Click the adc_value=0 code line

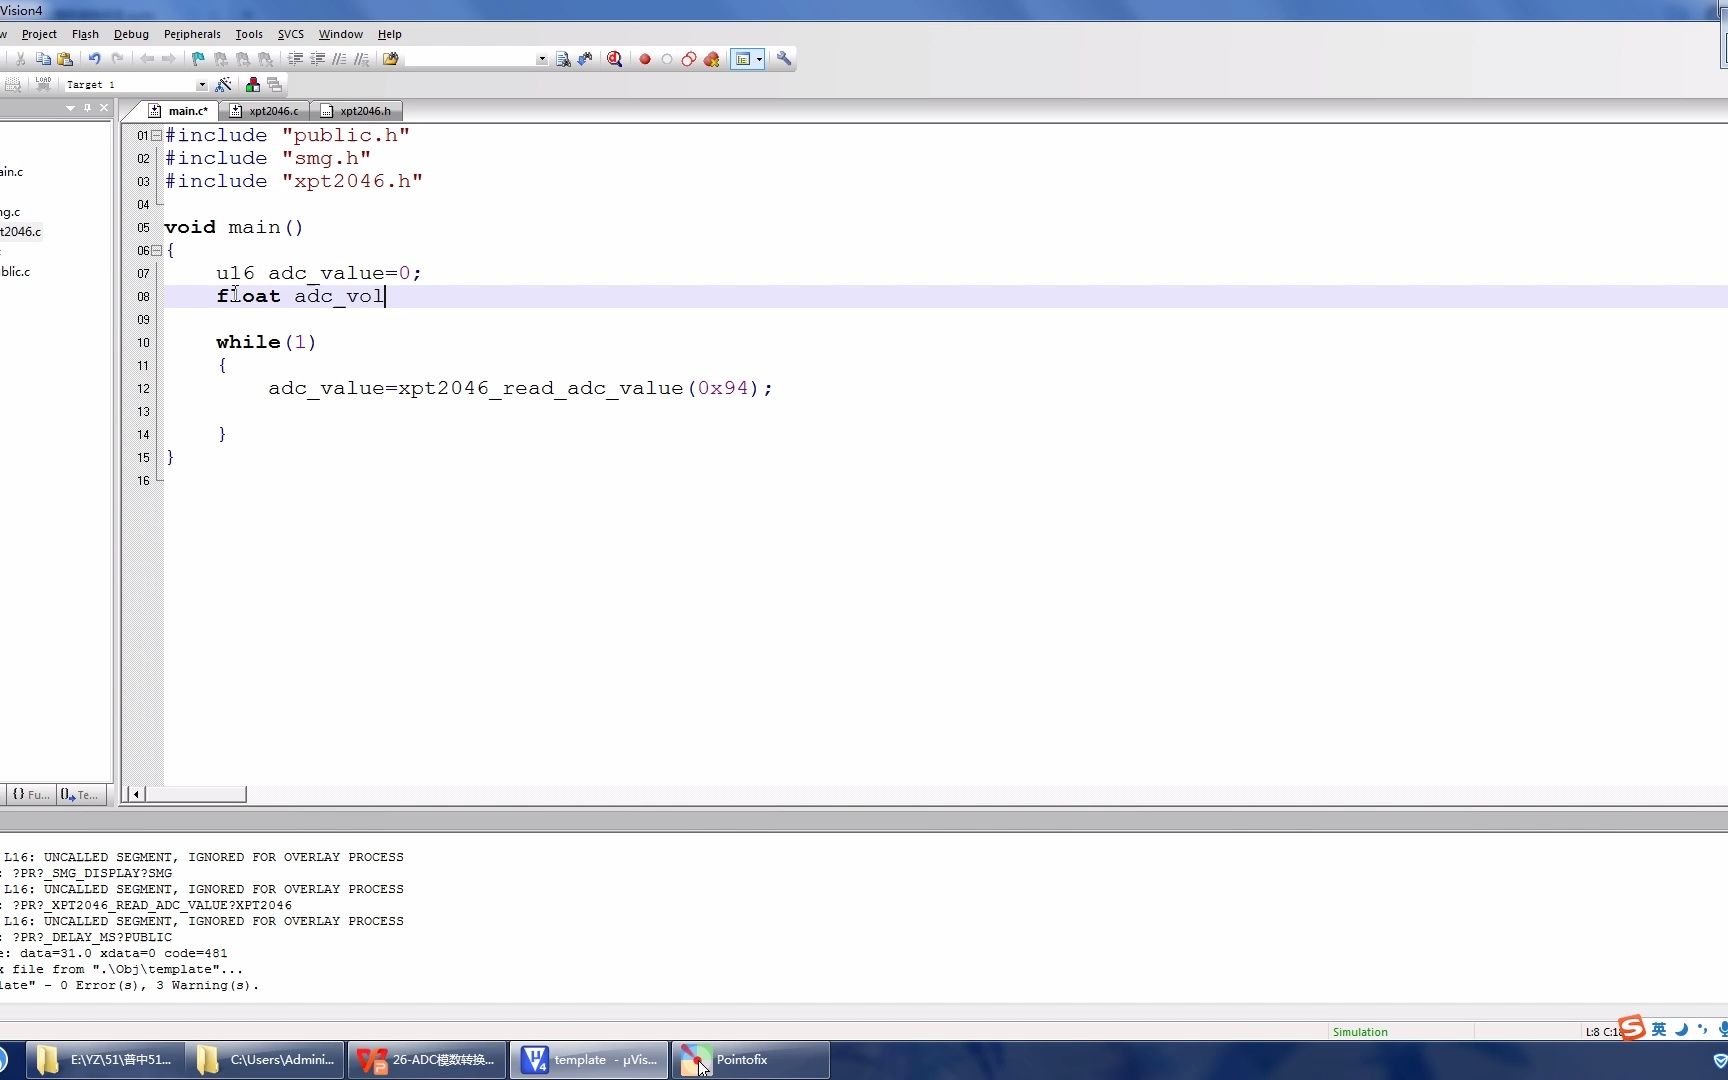point(319,273)
